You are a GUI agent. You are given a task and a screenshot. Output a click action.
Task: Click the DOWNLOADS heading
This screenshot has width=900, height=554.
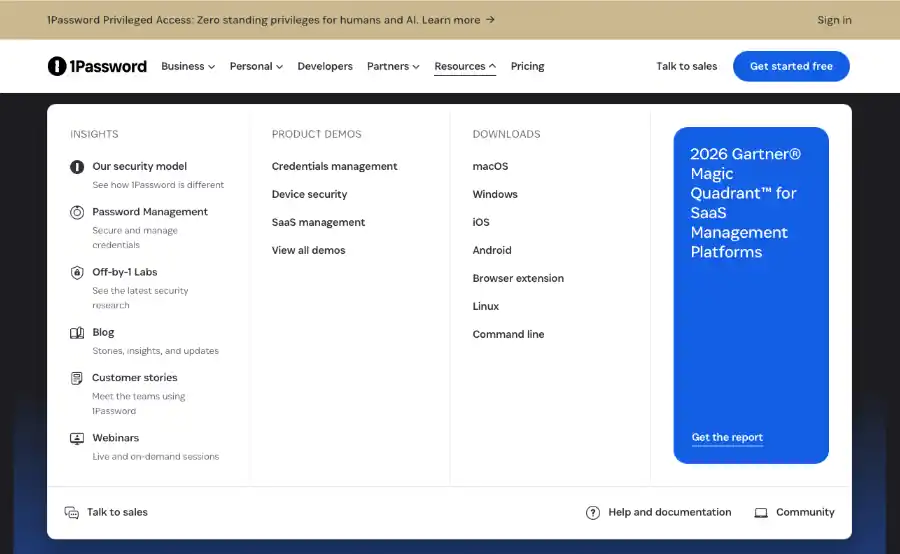pyautogui.click(x=506, y=134)
